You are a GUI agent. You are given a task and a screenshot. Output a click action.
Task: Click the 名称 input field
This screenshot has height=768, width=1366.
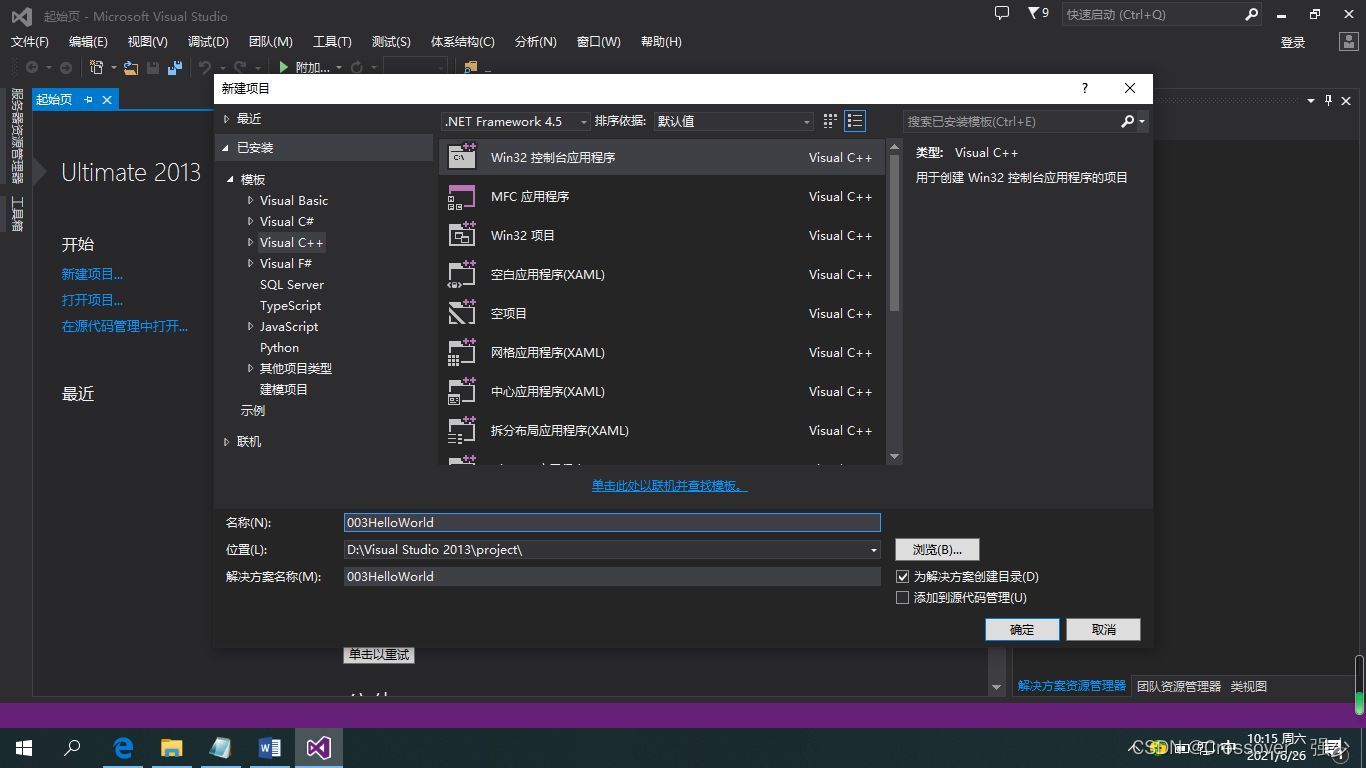(x=612, y=522)
